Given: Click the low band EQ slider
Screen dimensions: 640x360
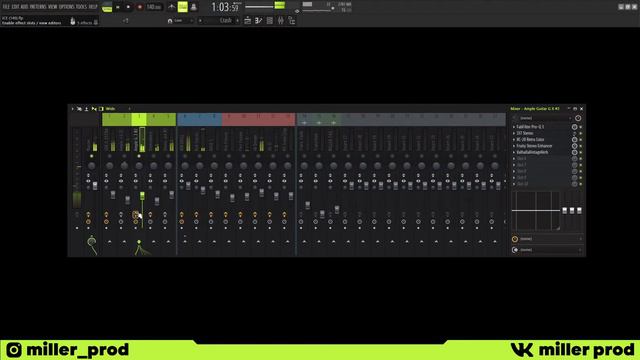Looking at the screenshot, I should (565, 211).
